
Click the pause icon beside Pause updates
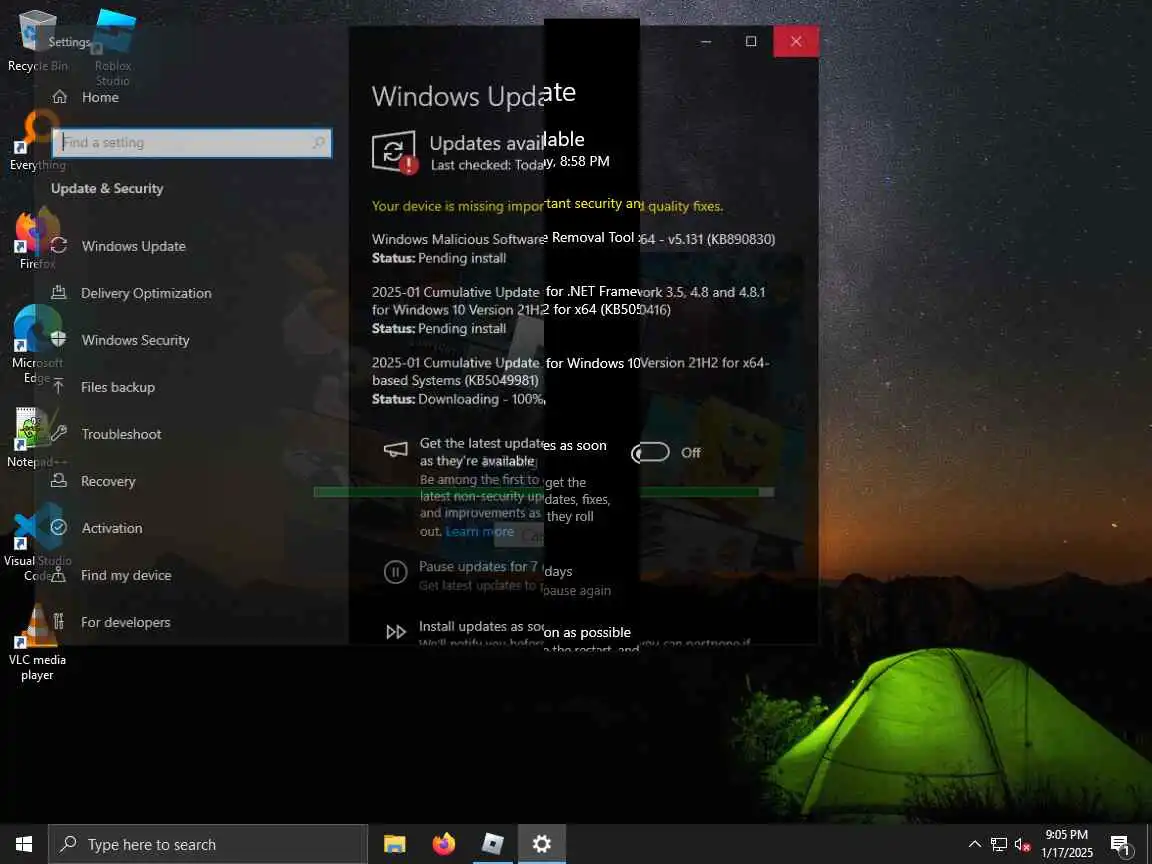click(395, 572)
